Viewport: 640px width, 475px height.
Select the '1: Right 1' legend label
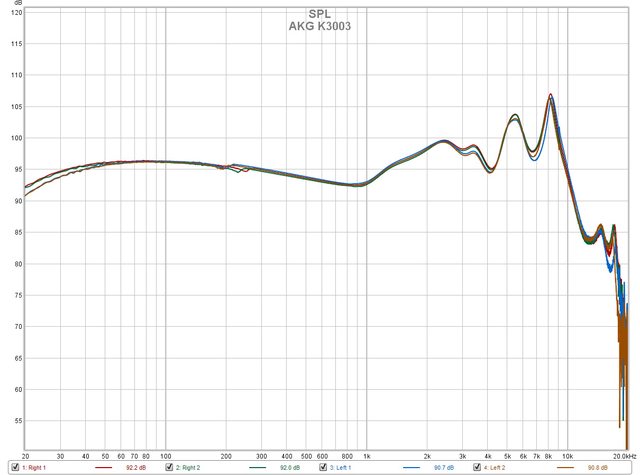(35, 467)
